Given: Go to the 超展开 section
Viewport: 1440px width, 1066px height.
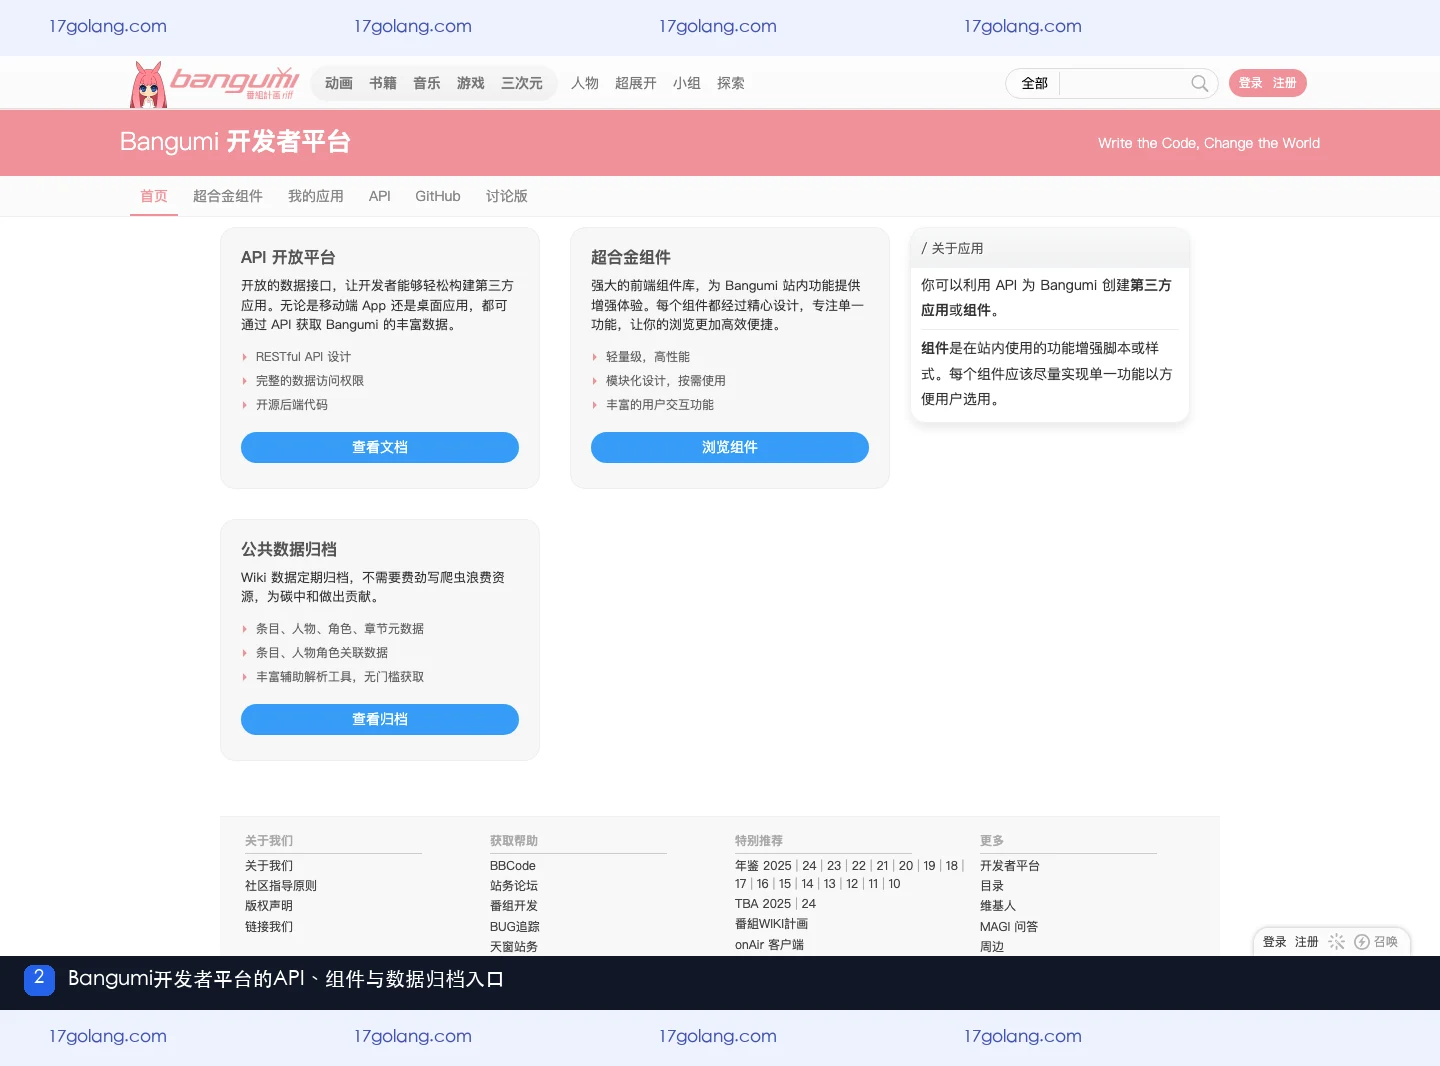Looking at the screenshot, I should coord(635,83).
